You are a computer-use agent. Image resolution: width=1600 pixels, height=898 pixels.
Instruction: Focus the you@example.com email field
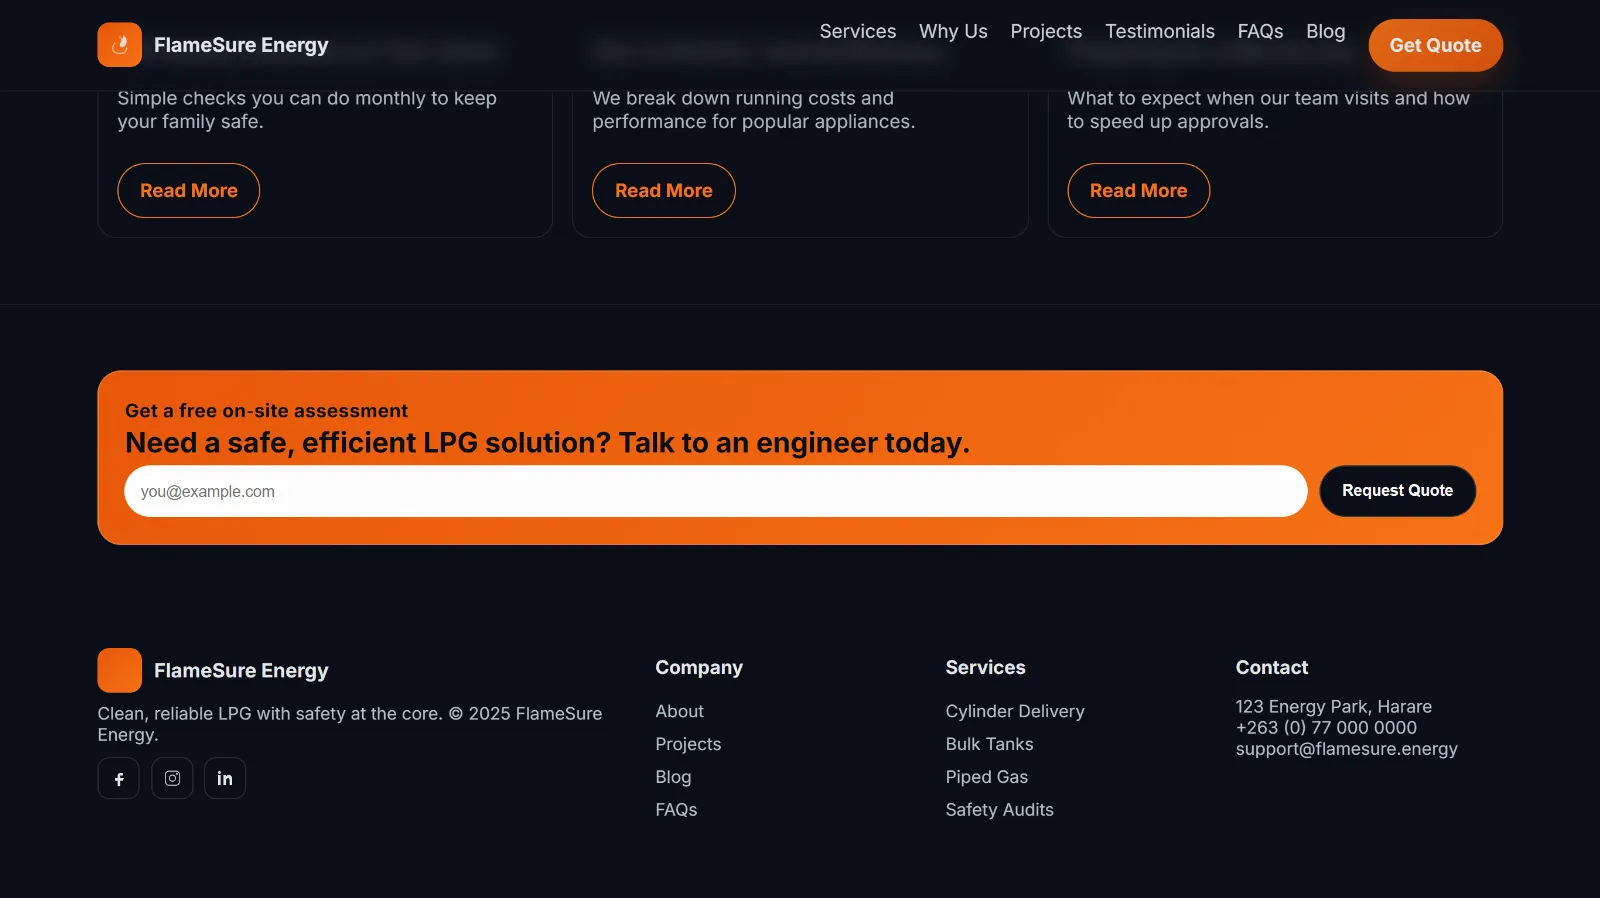coord(715,491)
